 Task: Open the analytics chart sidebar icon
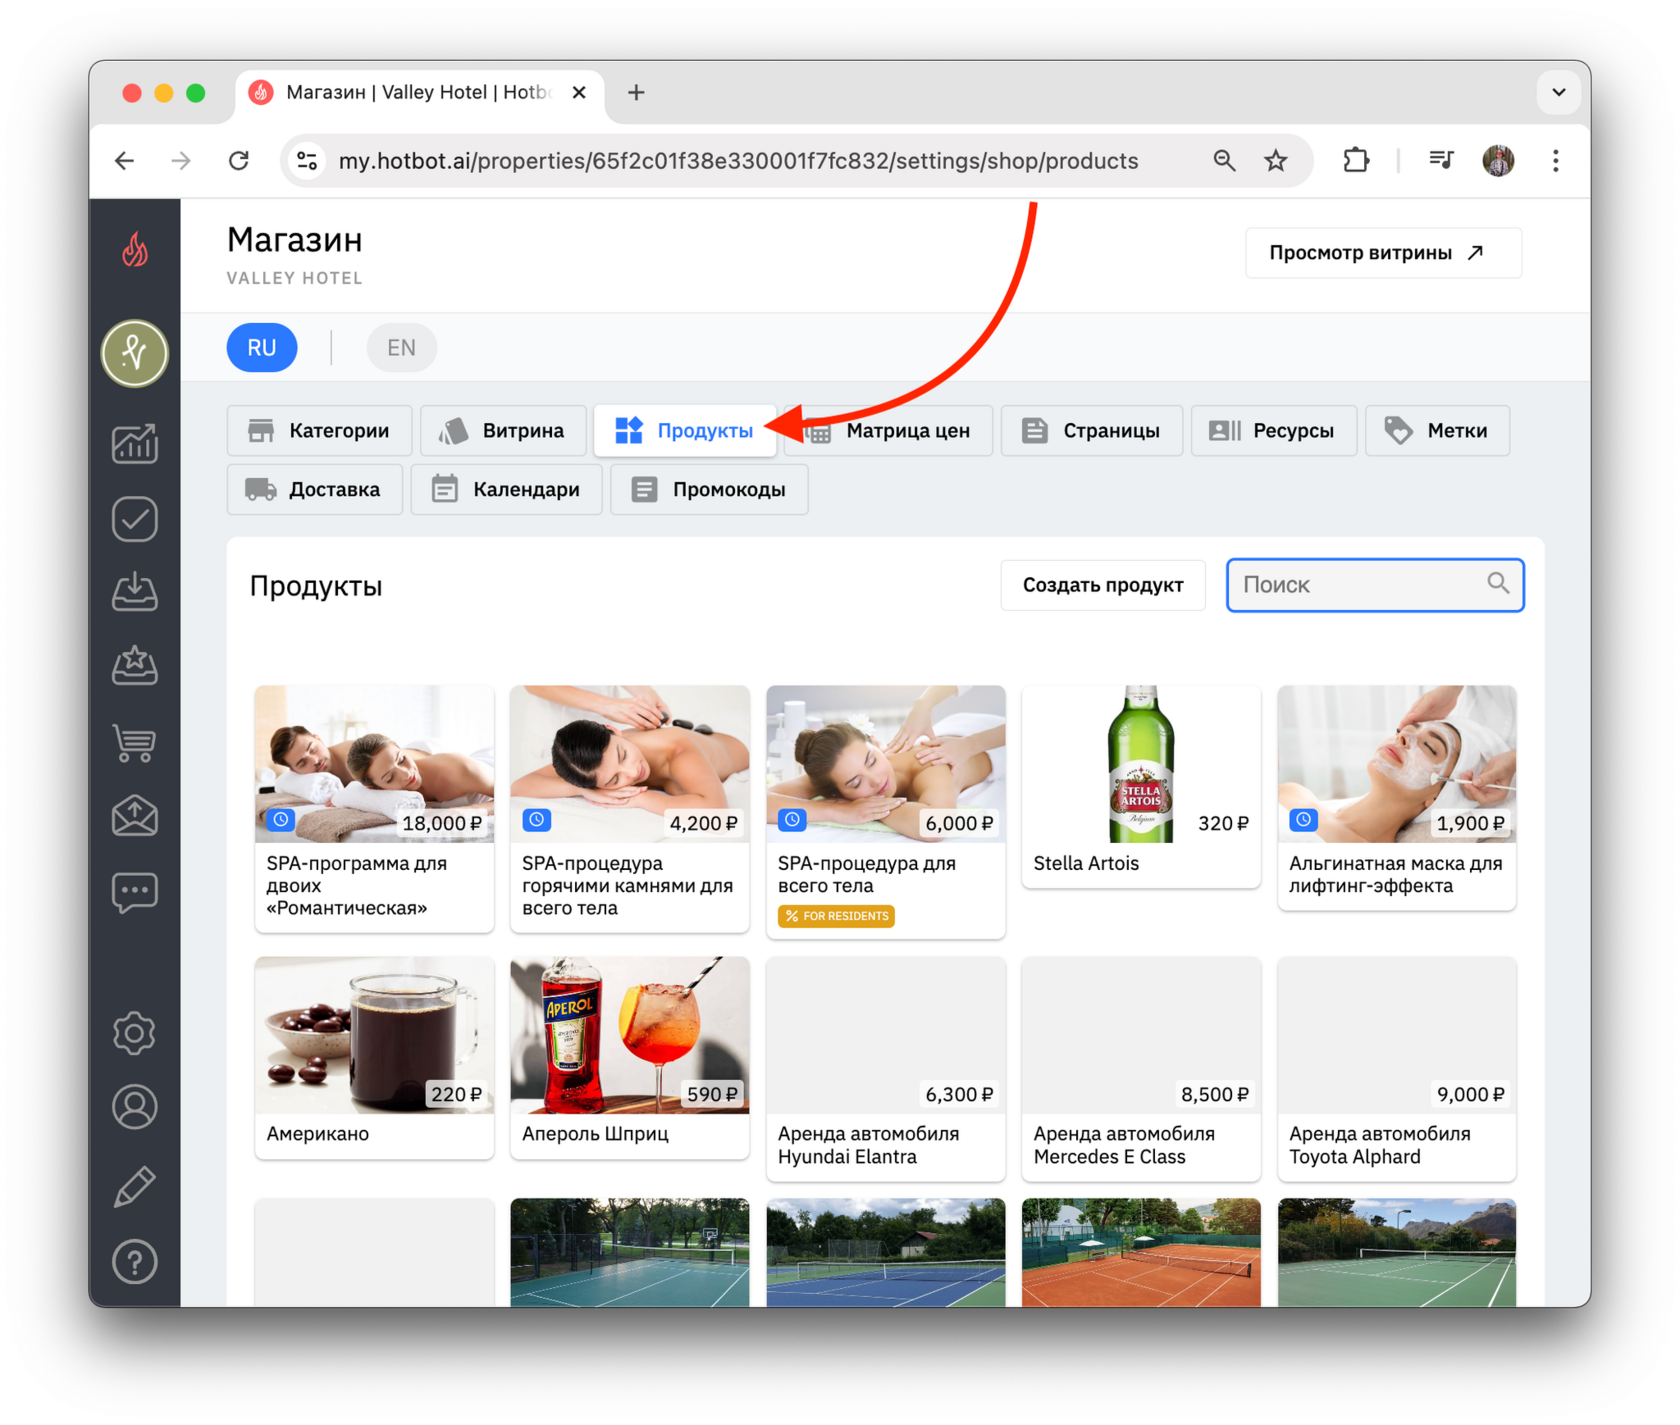(135, 444)
